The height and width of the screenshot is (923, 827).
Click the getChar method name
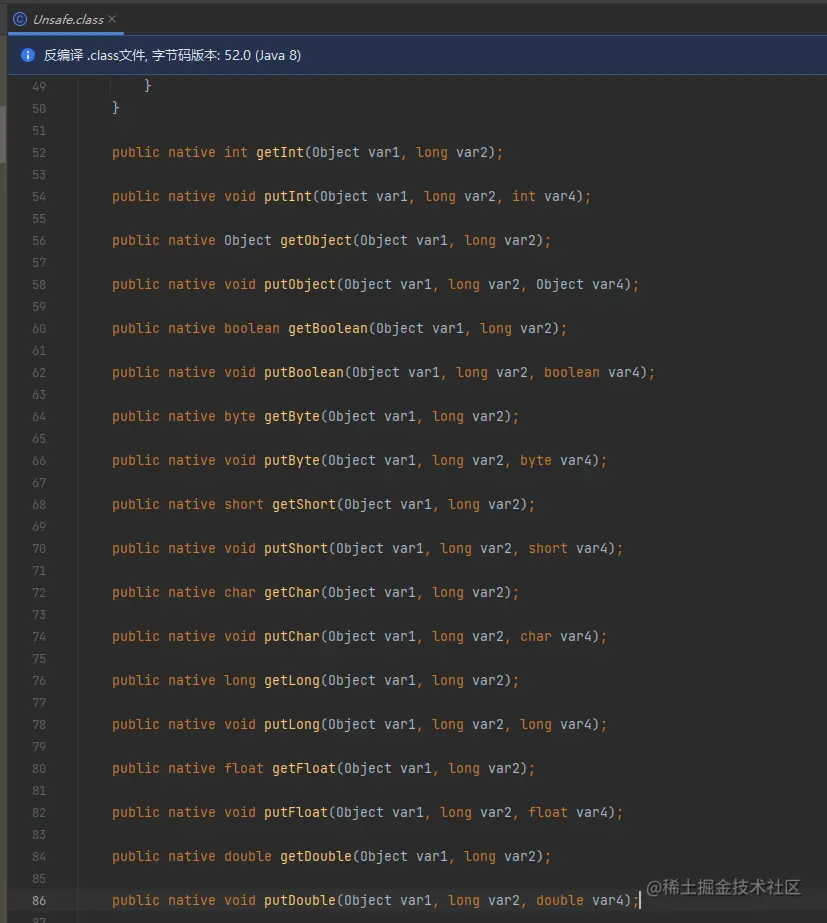coord(292,593)
